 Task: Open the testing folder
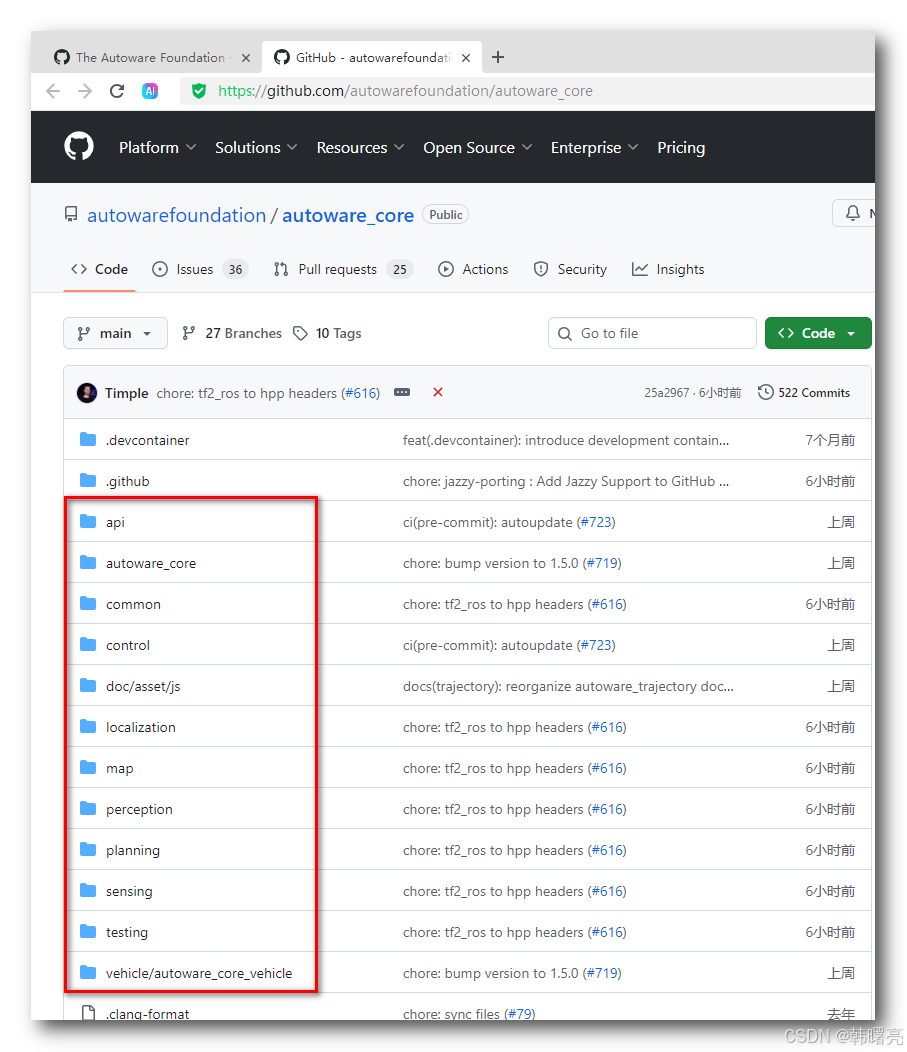[x=127, y=932]
